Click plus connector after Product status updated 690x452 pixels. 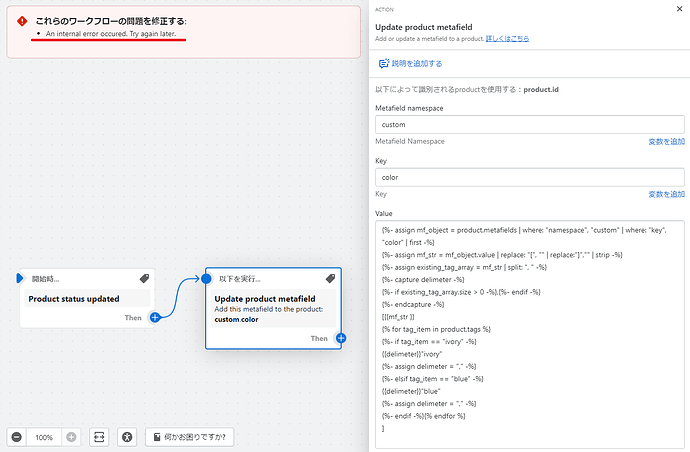click(155, 318)
